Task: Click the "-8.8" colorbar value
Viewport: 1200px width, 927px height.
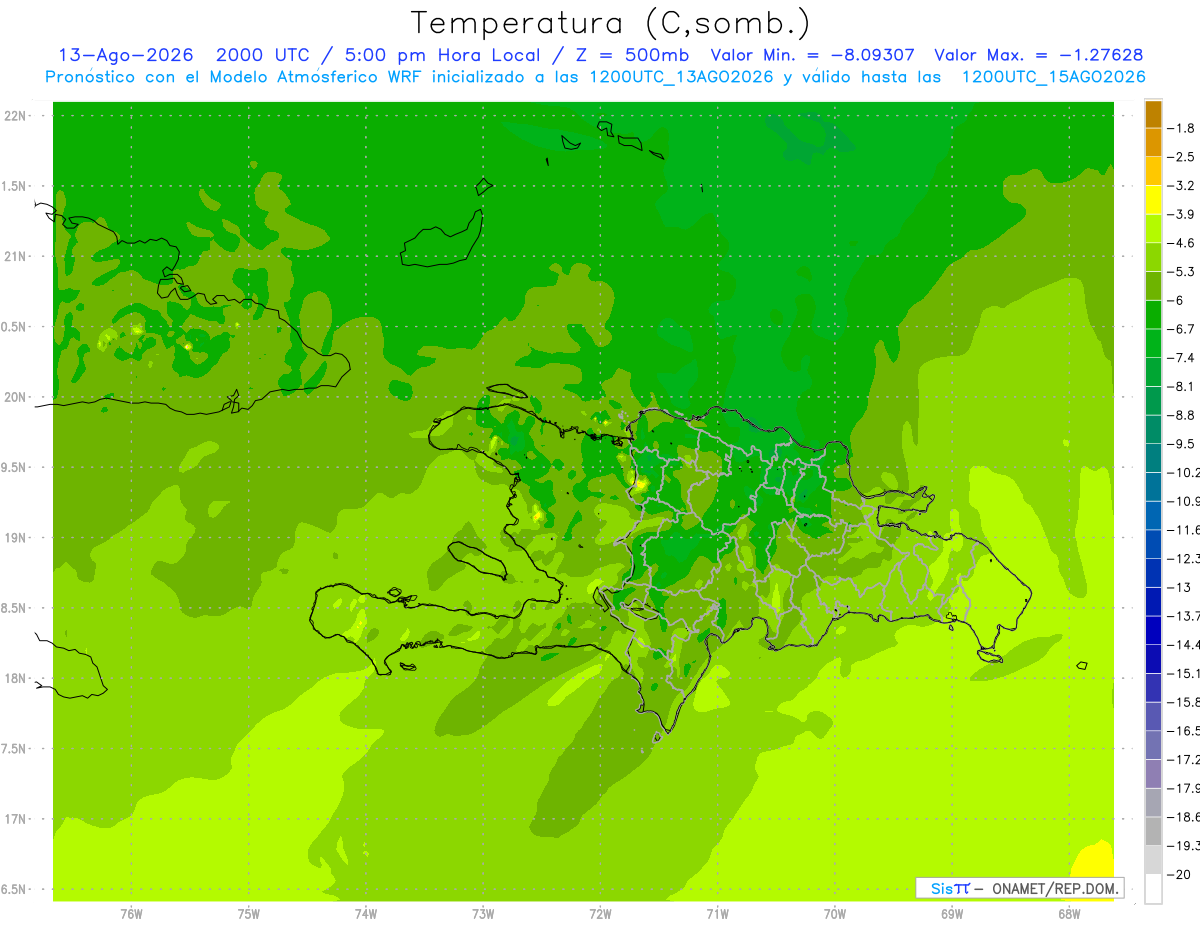Action: [x=1182, y=415]
